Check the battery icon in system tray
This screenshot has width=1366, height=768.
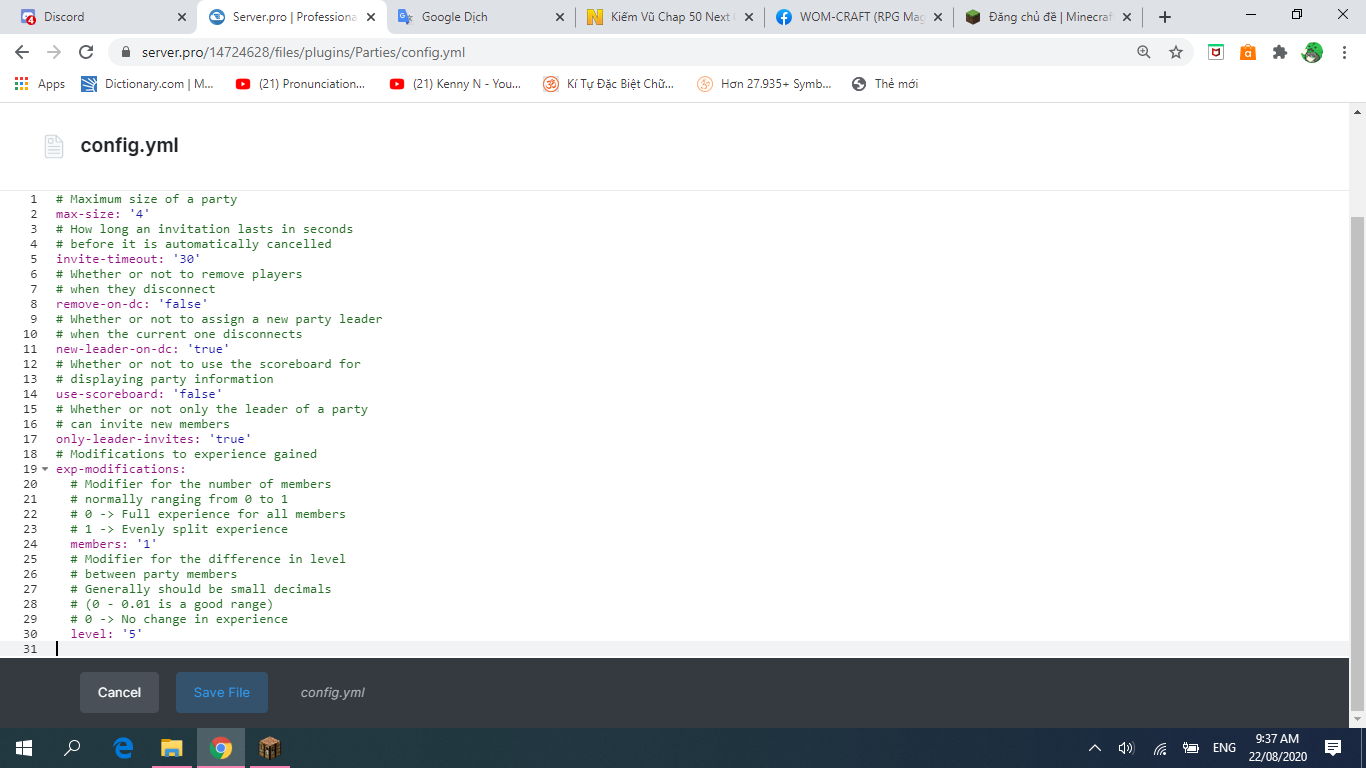(x=1191, y=748)
